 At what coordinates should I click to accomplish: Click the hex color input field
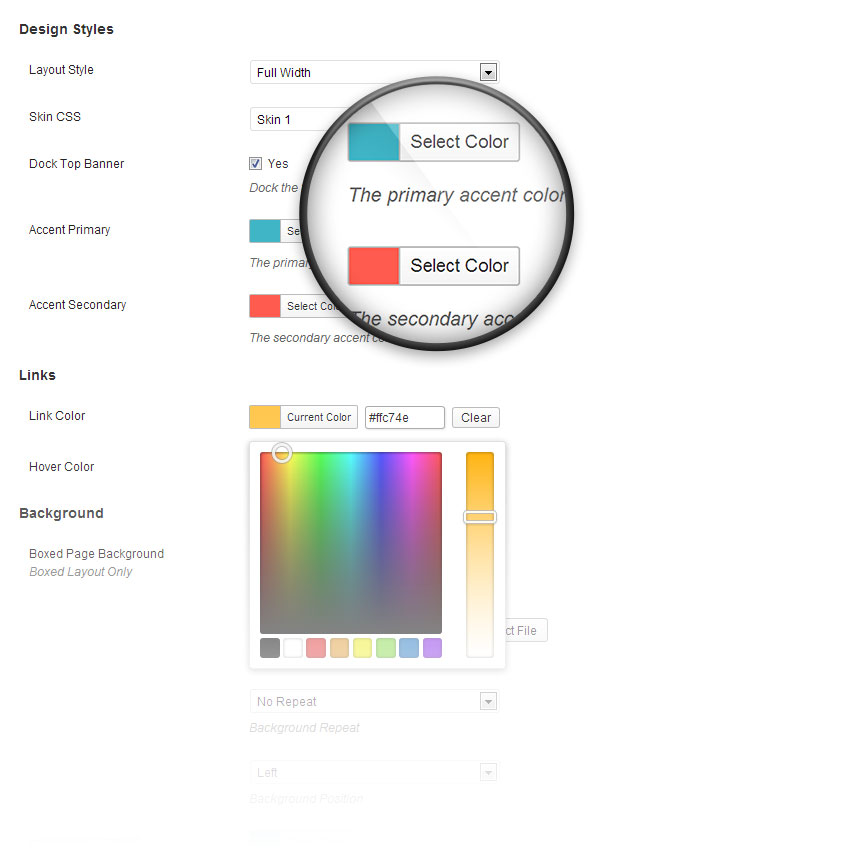click(404, 418)
